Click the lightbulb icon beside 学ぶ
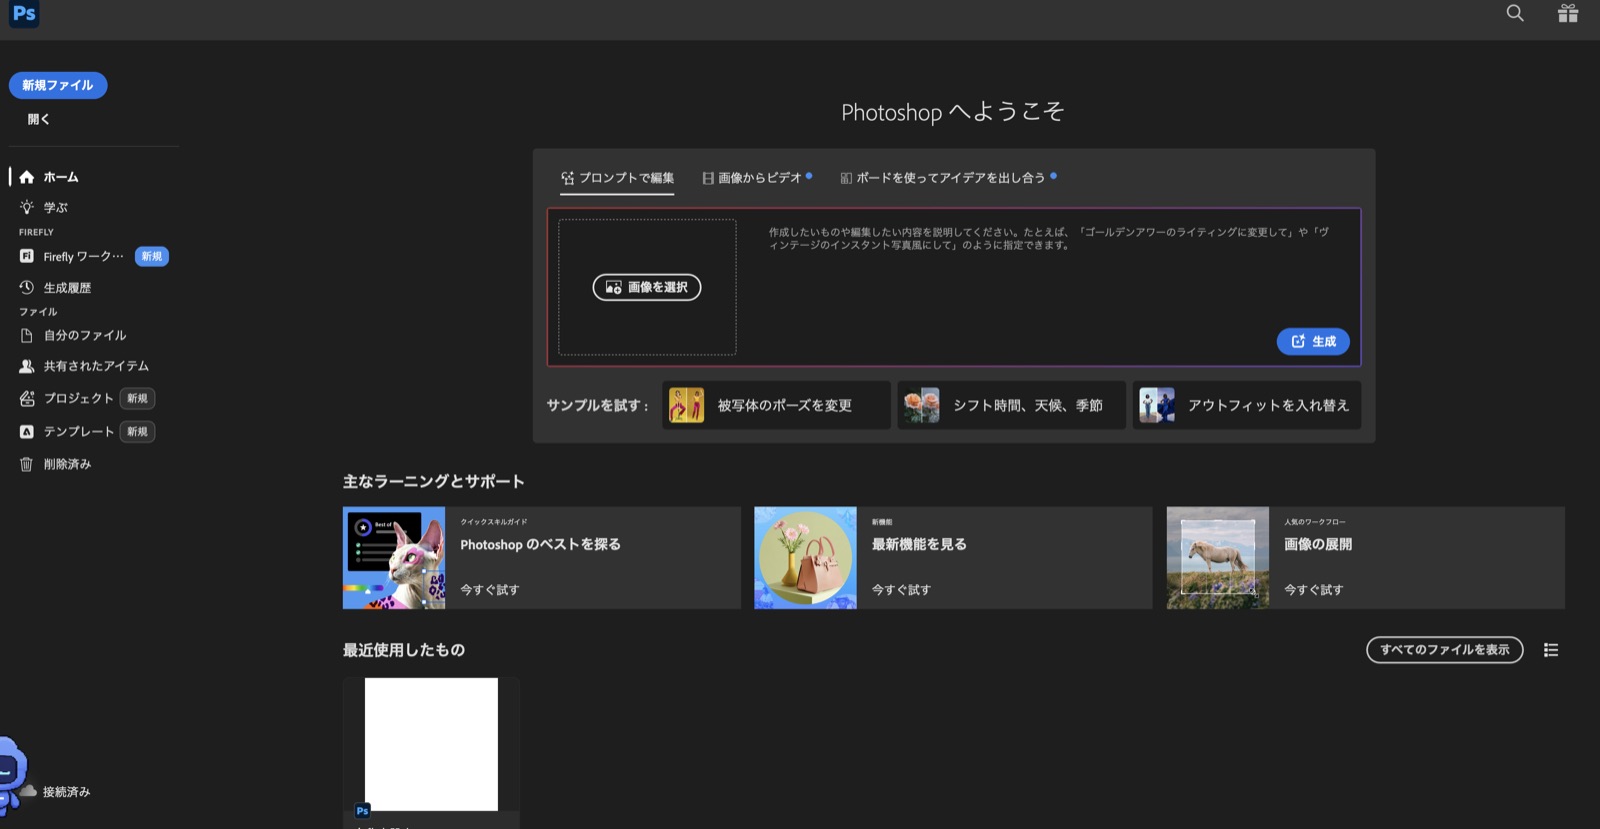The width and height of the screenshot is (1600, 829). pos(27,207)
